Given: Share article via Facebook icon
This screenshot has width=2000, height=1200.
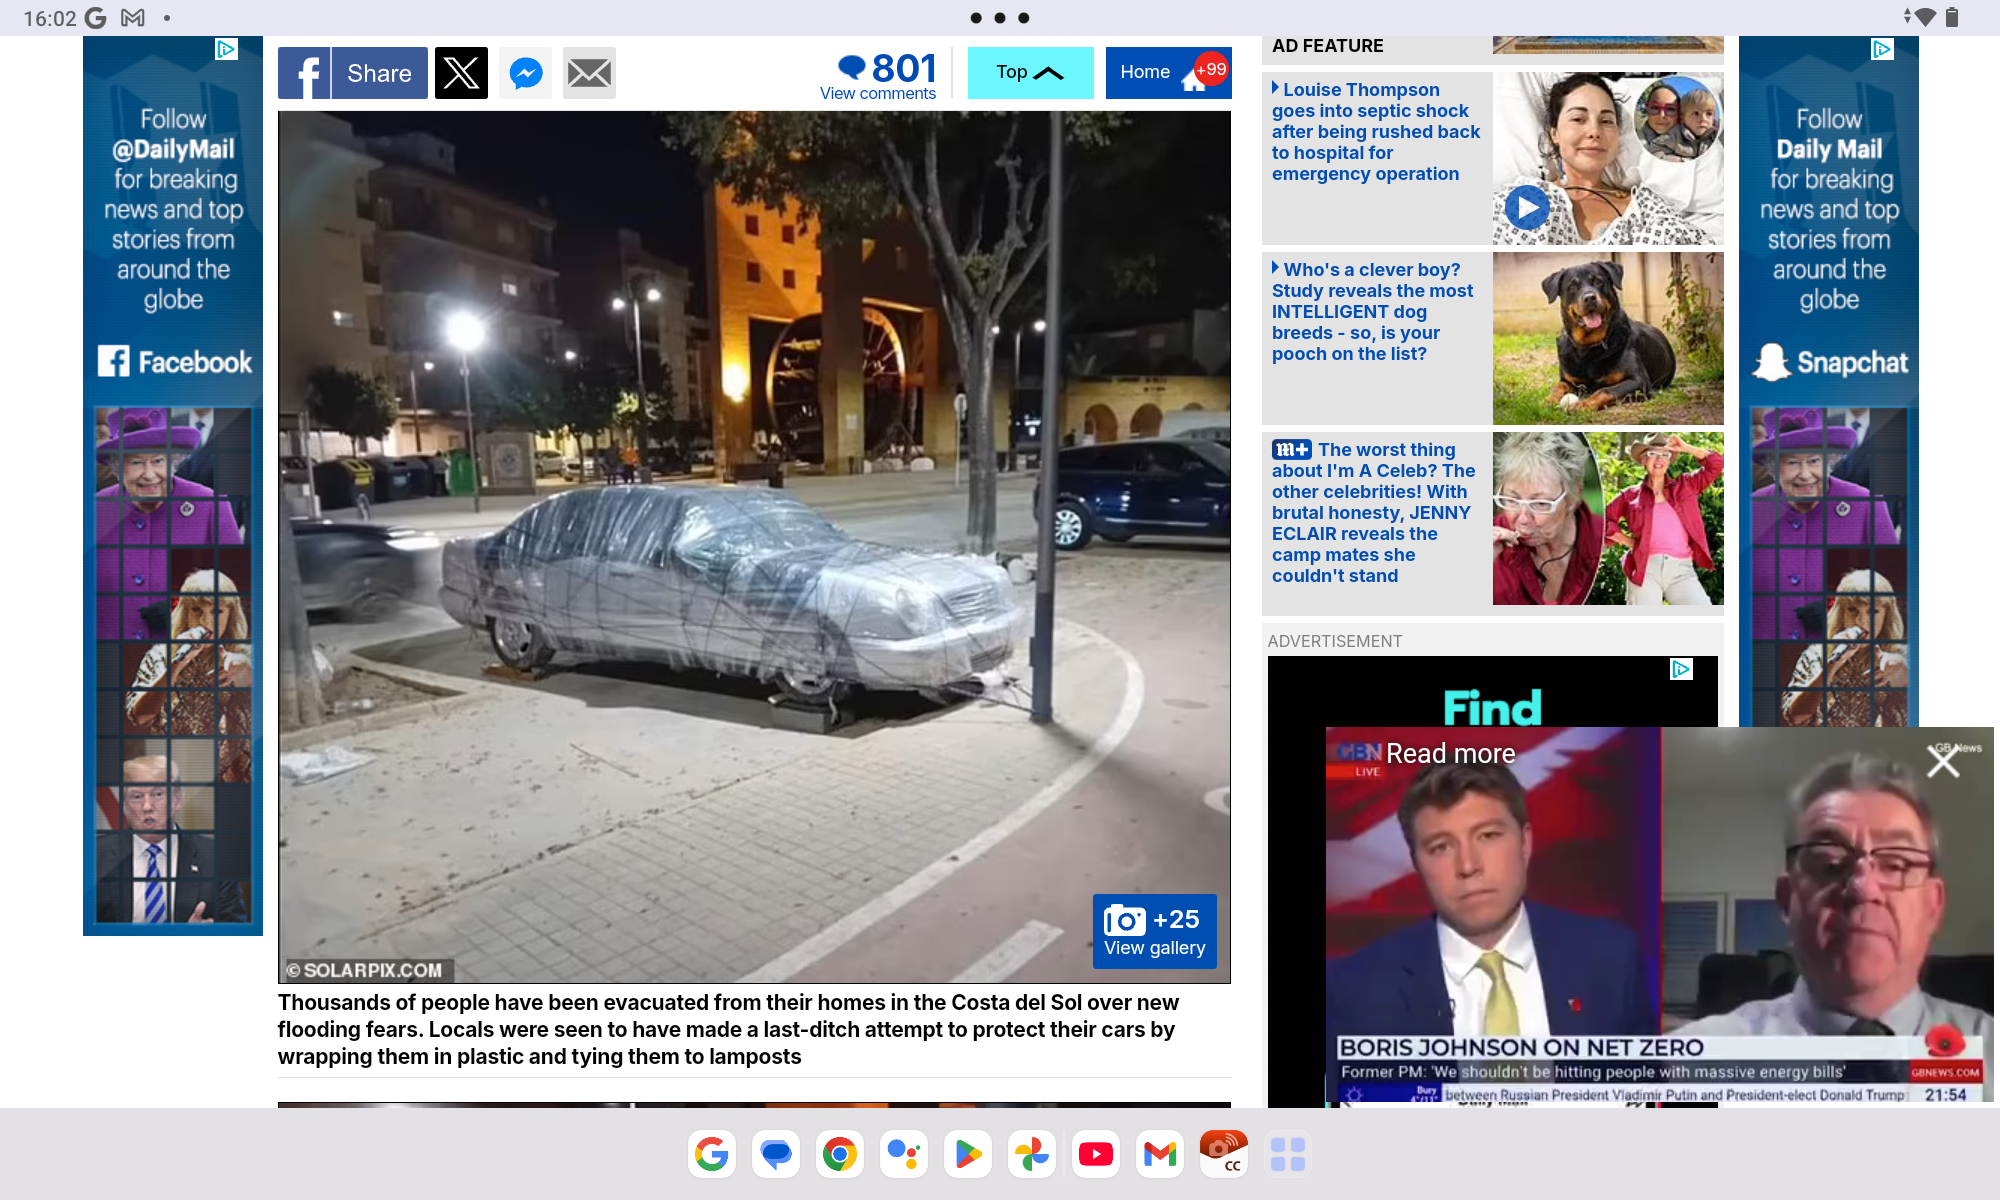Looking at the screenshot, I should click(x=304, y=73).
